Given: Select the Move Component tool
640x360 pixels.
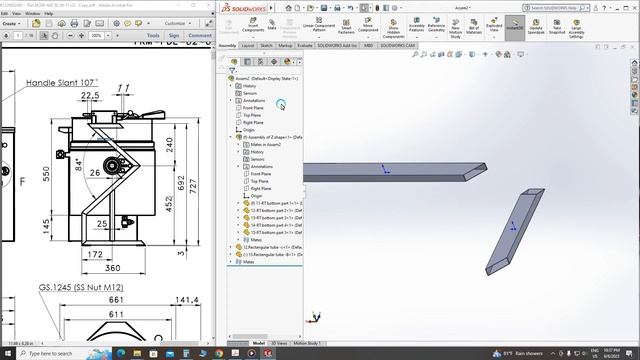Looking at the screenshot, I should point(368,25).
